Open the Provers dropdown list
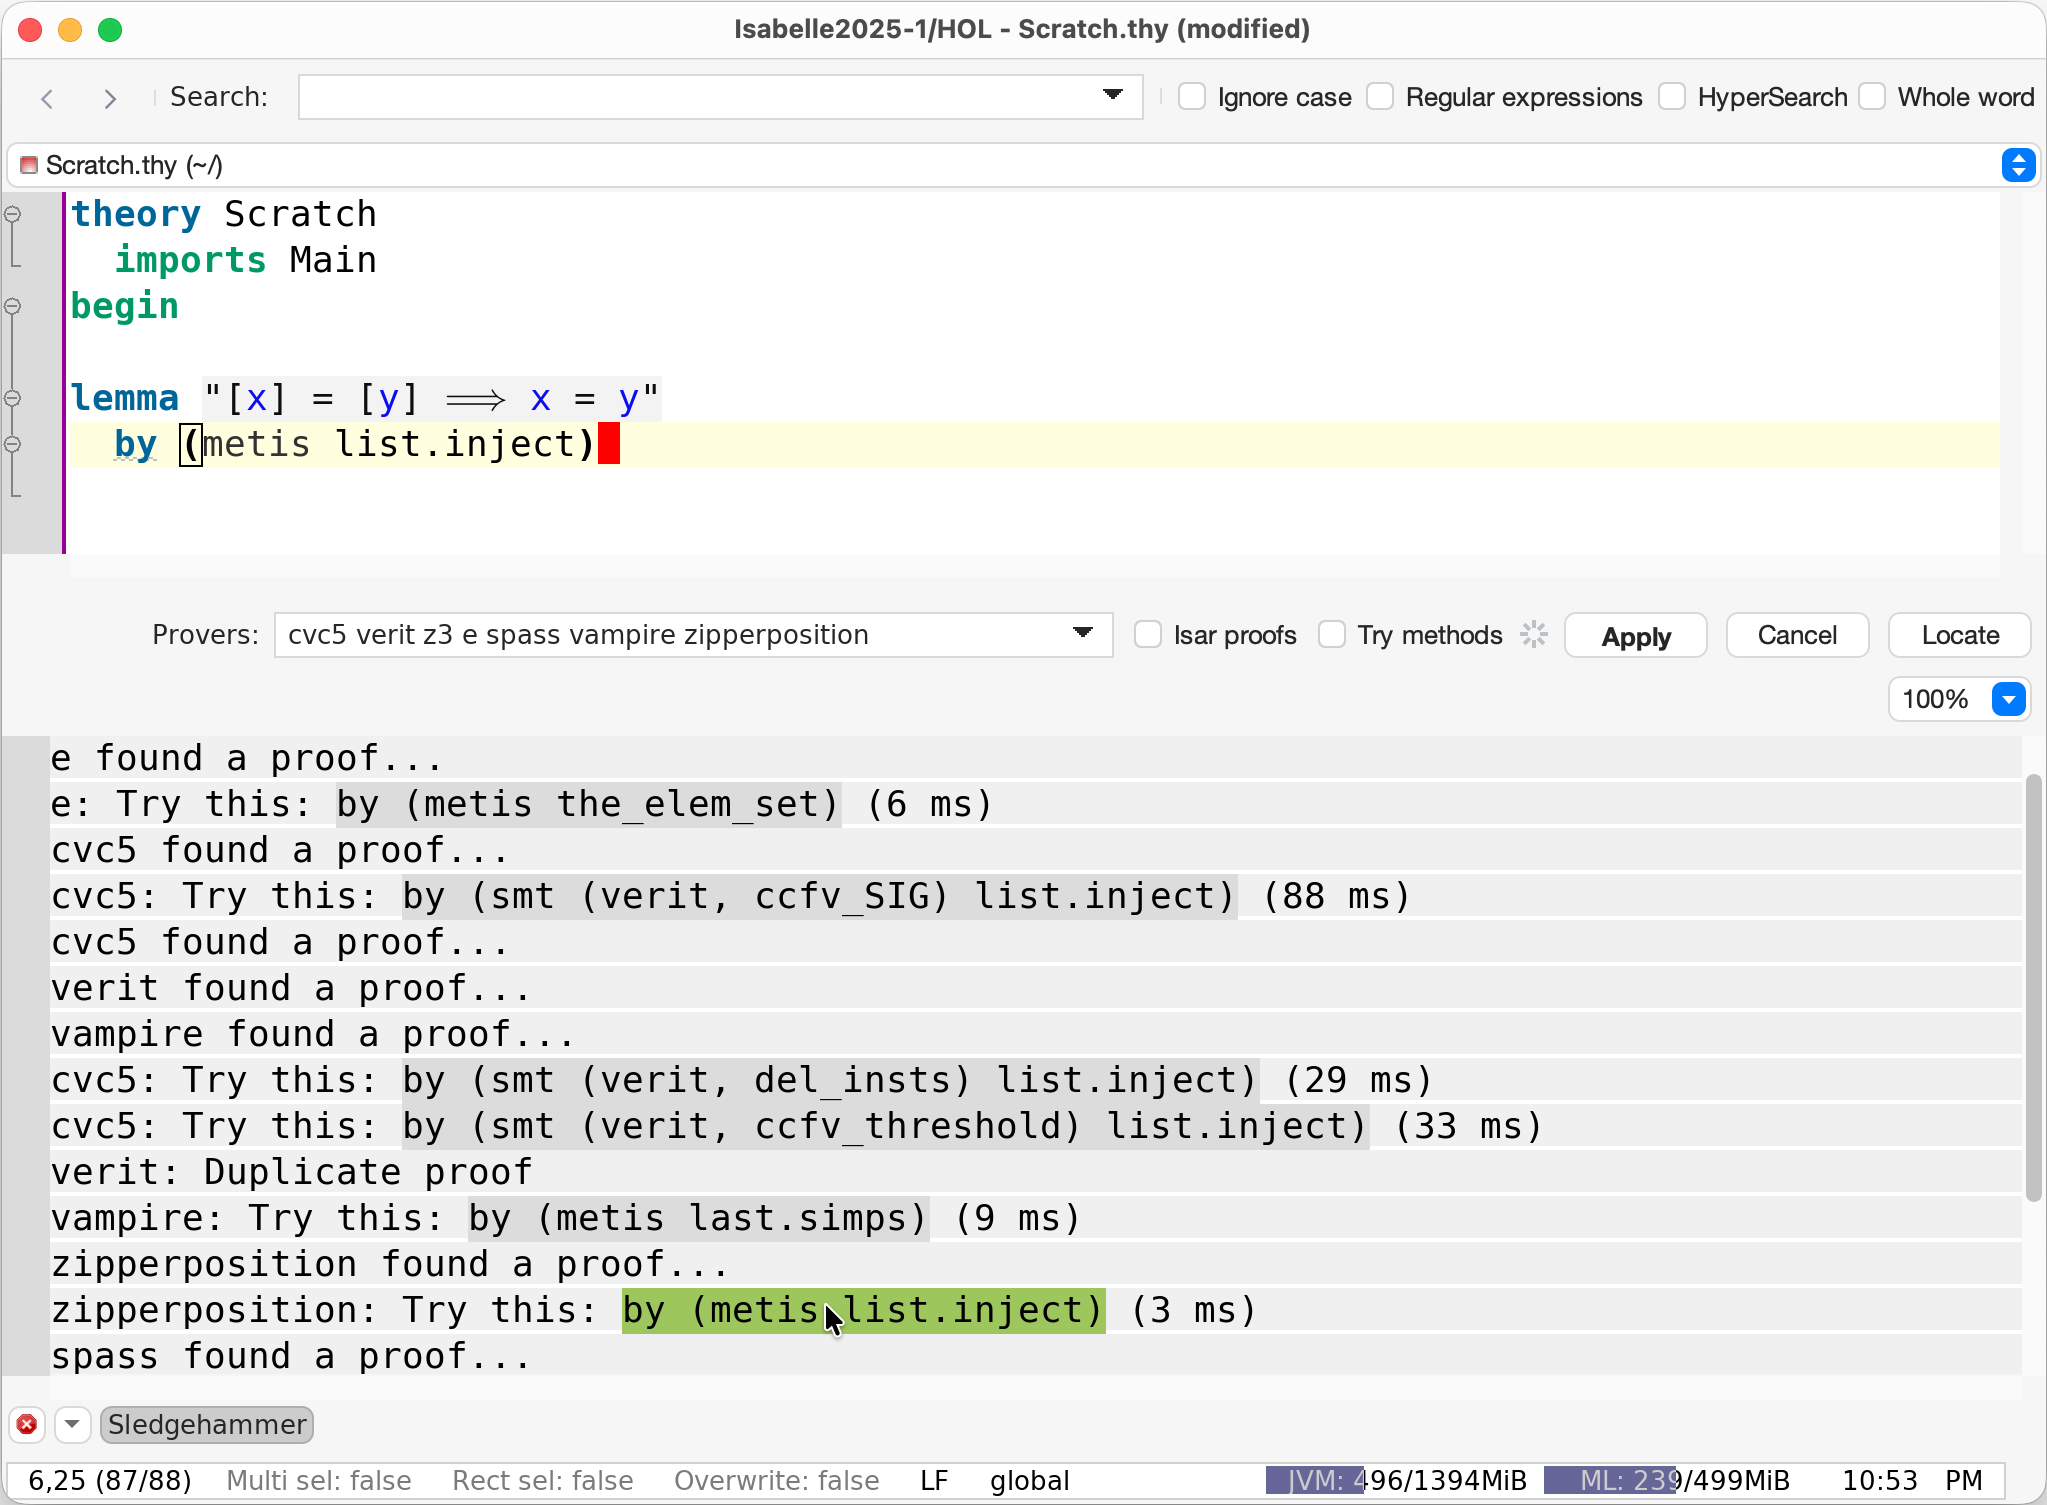The image size is (2047, 1505). click(x=1082, y=634)
